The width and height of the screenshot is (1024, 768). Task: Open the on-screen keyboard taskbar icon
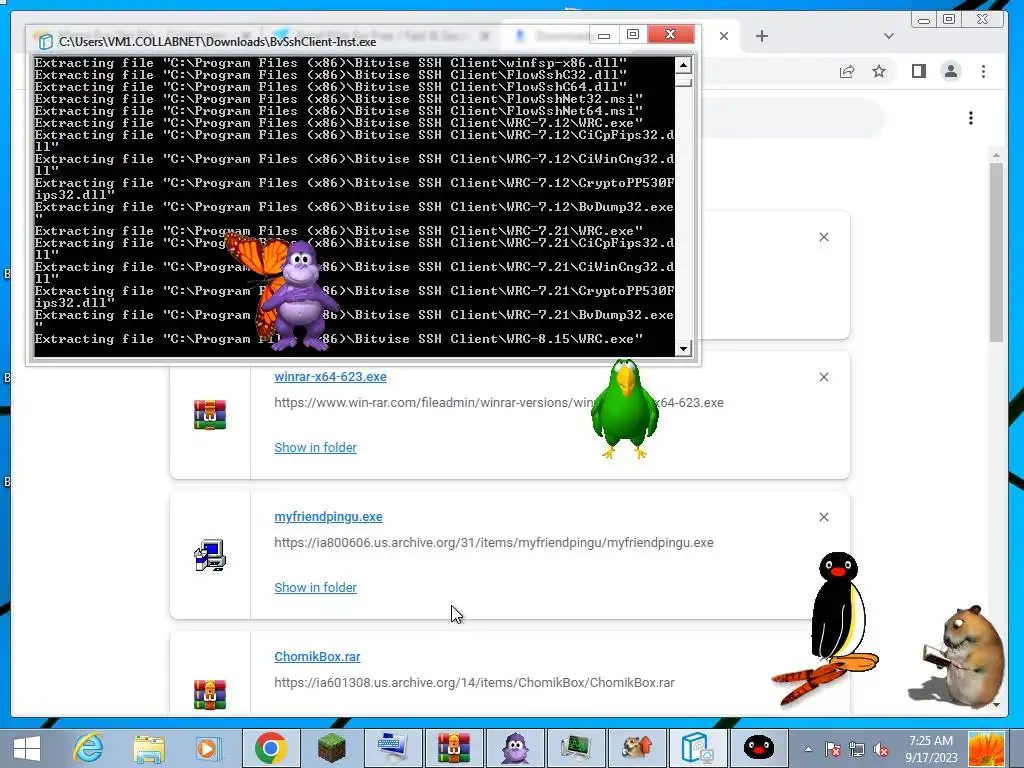coord(392,747)
